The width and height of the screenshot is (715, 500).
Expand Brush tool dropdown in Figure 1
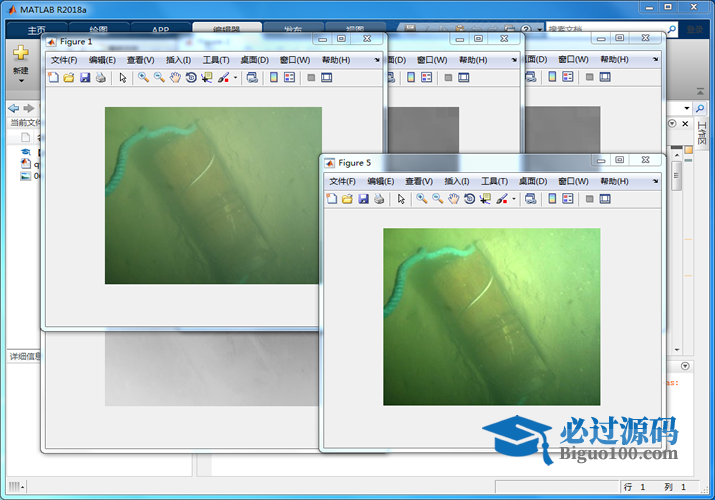pyautogui.click(x=235, y=77)
